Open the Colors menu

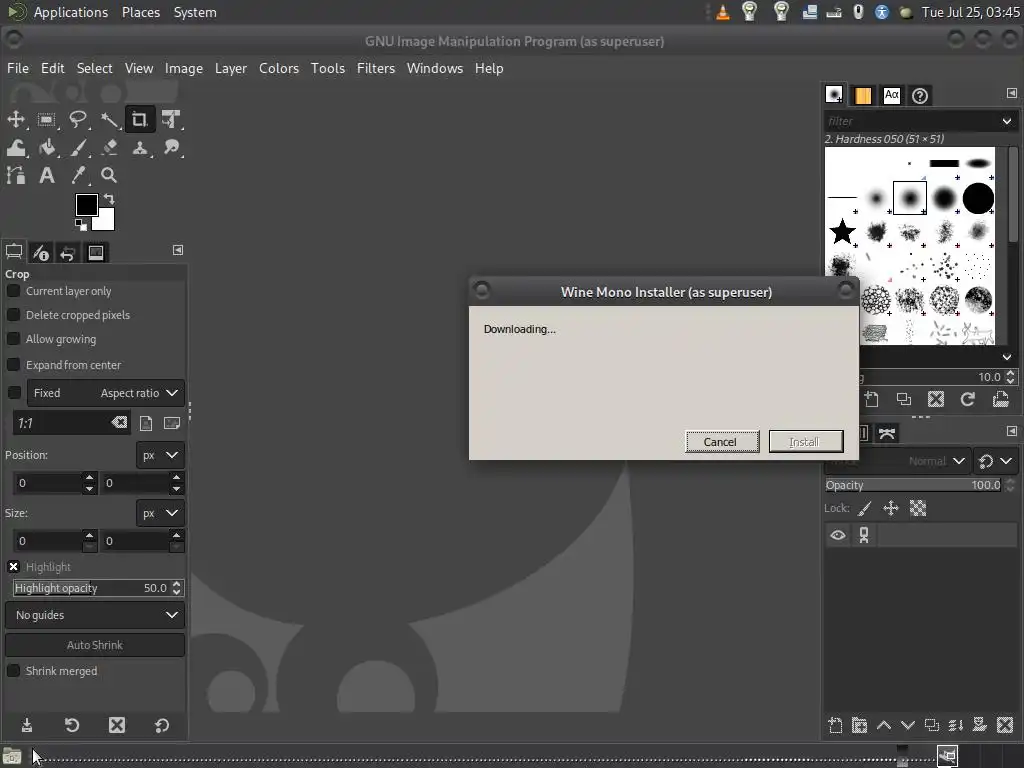tap(279, 68)
